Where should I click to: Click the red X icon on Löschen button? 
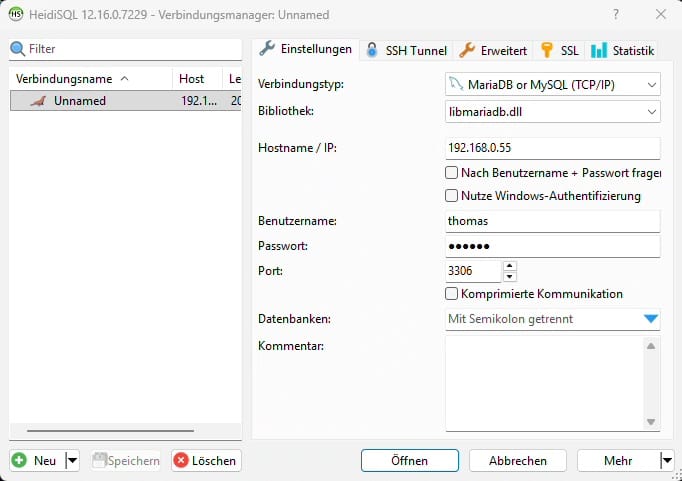(x=181, y=460)
